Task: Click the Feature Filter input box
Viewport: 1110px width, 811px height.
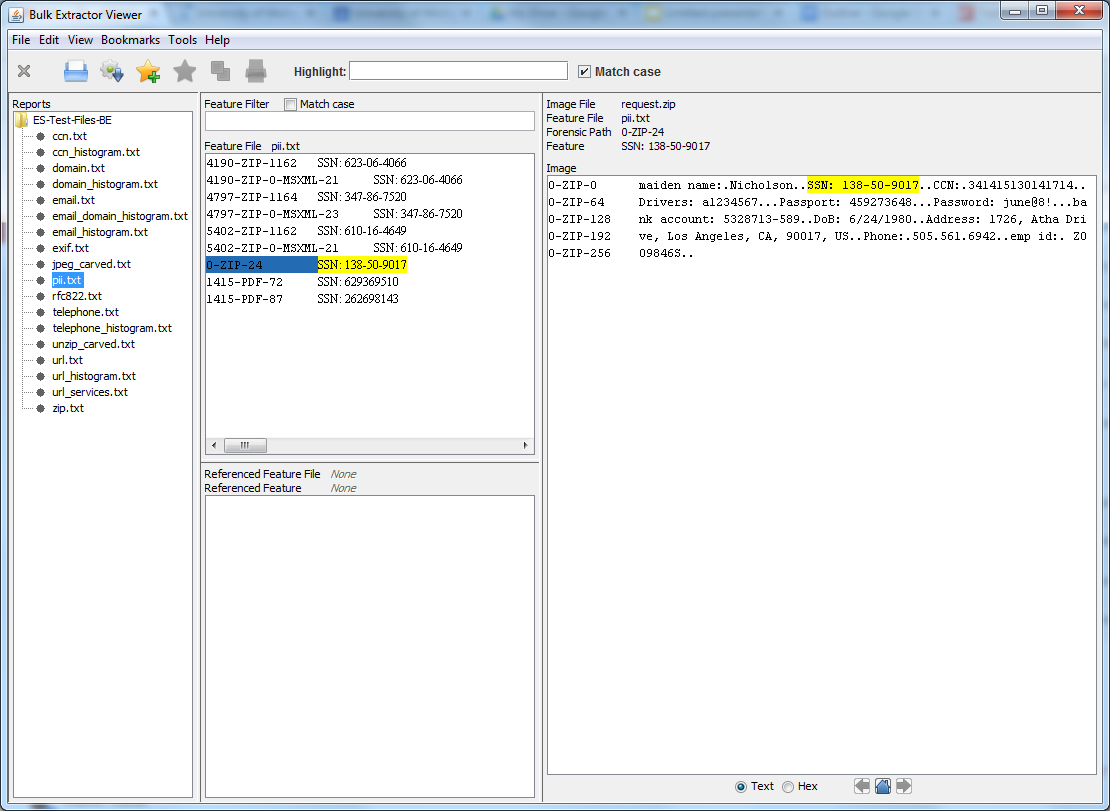Action: [x=369, y=121]
